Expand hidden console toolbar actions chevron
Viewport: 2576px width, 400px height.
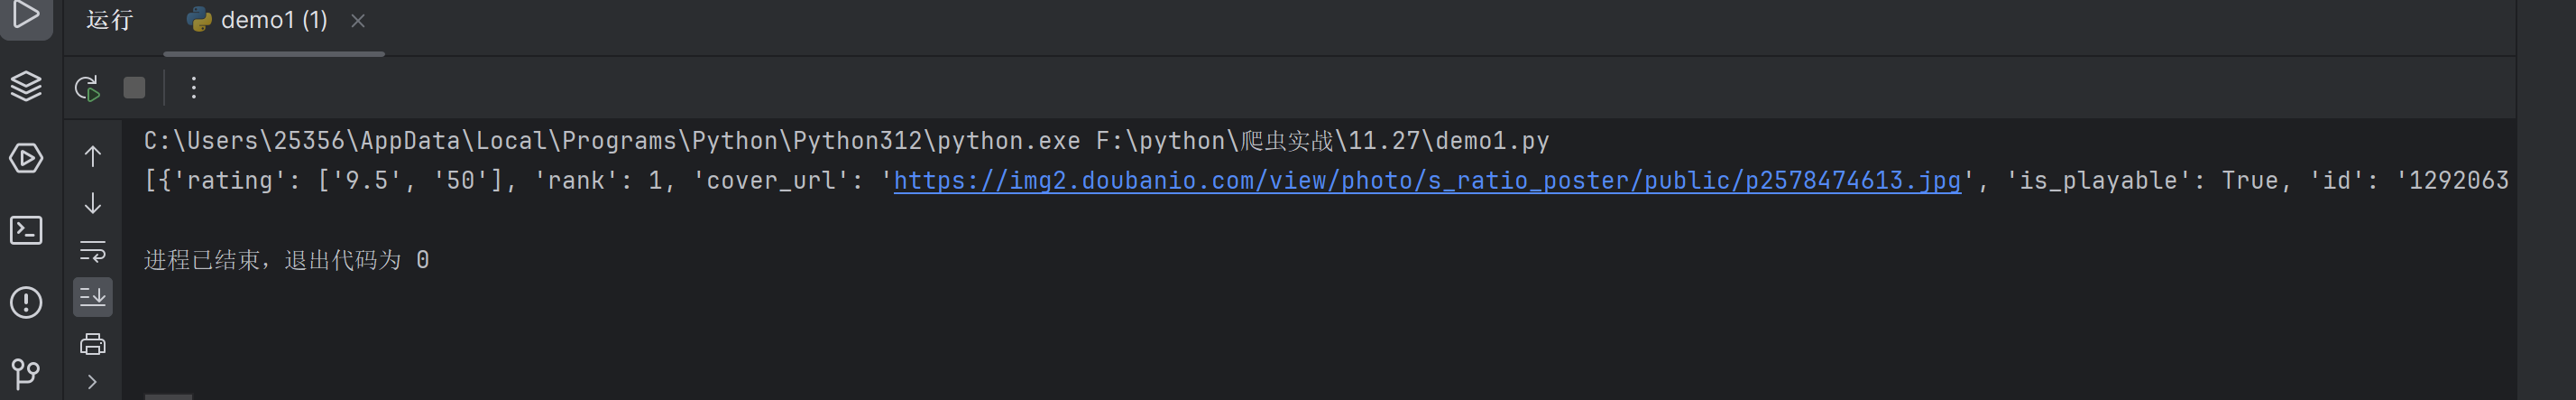point(92,382)
